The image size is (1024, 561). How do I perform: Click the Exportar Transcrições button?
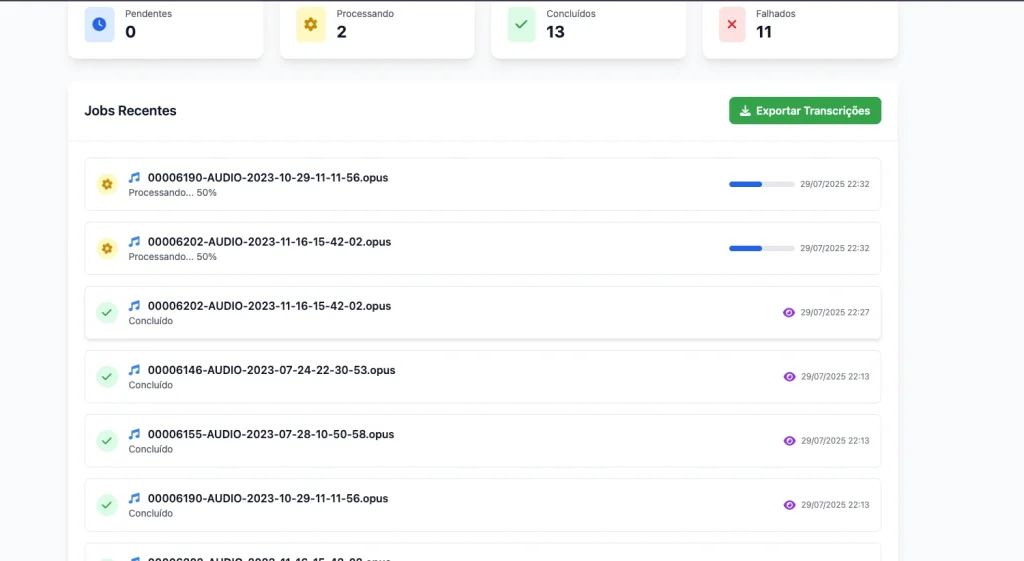(805, 111)
